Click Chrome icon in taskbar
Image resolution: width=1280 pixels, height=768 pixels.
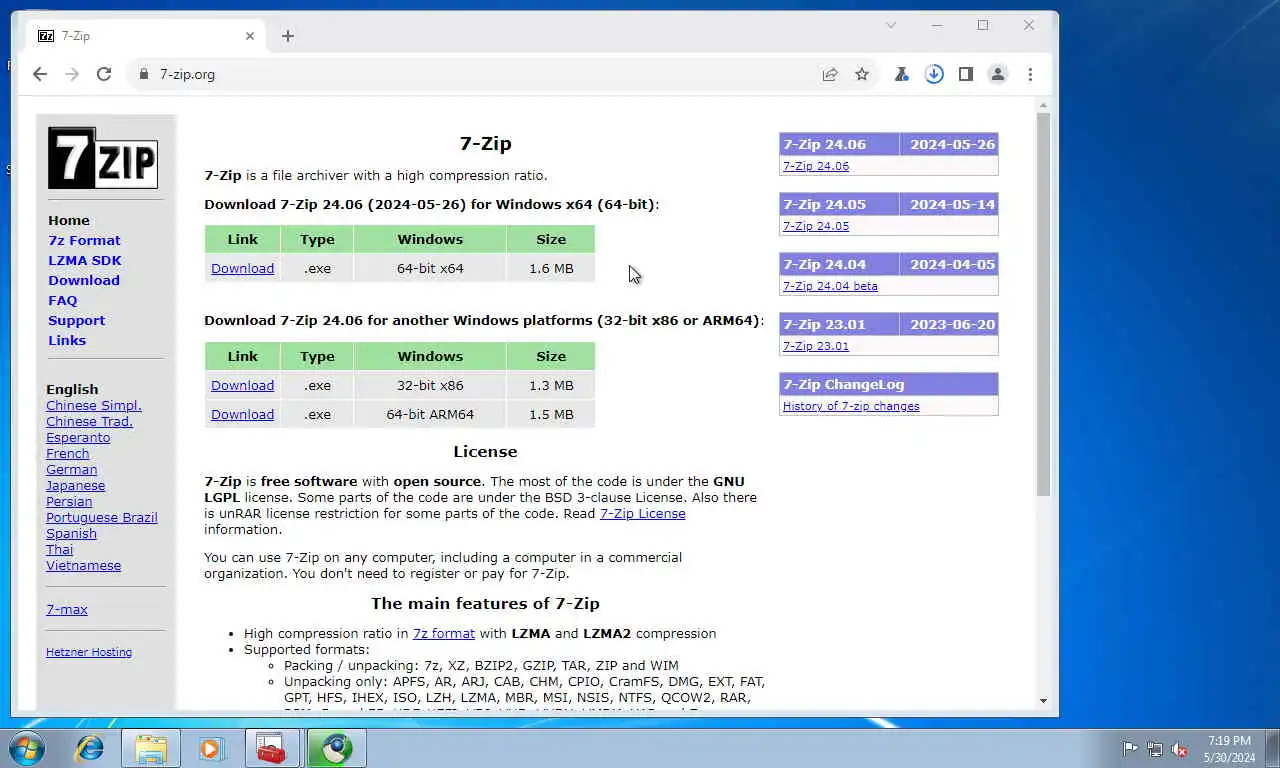[x=336, y=748]
